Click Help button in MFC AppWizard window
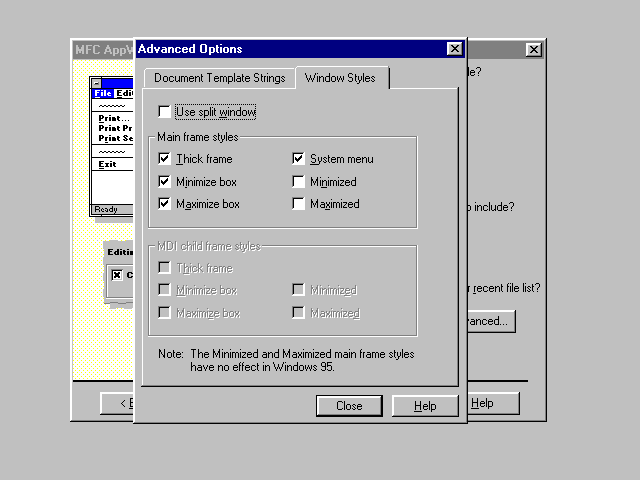The image size is (640, 480). click(x=492, y=403)
